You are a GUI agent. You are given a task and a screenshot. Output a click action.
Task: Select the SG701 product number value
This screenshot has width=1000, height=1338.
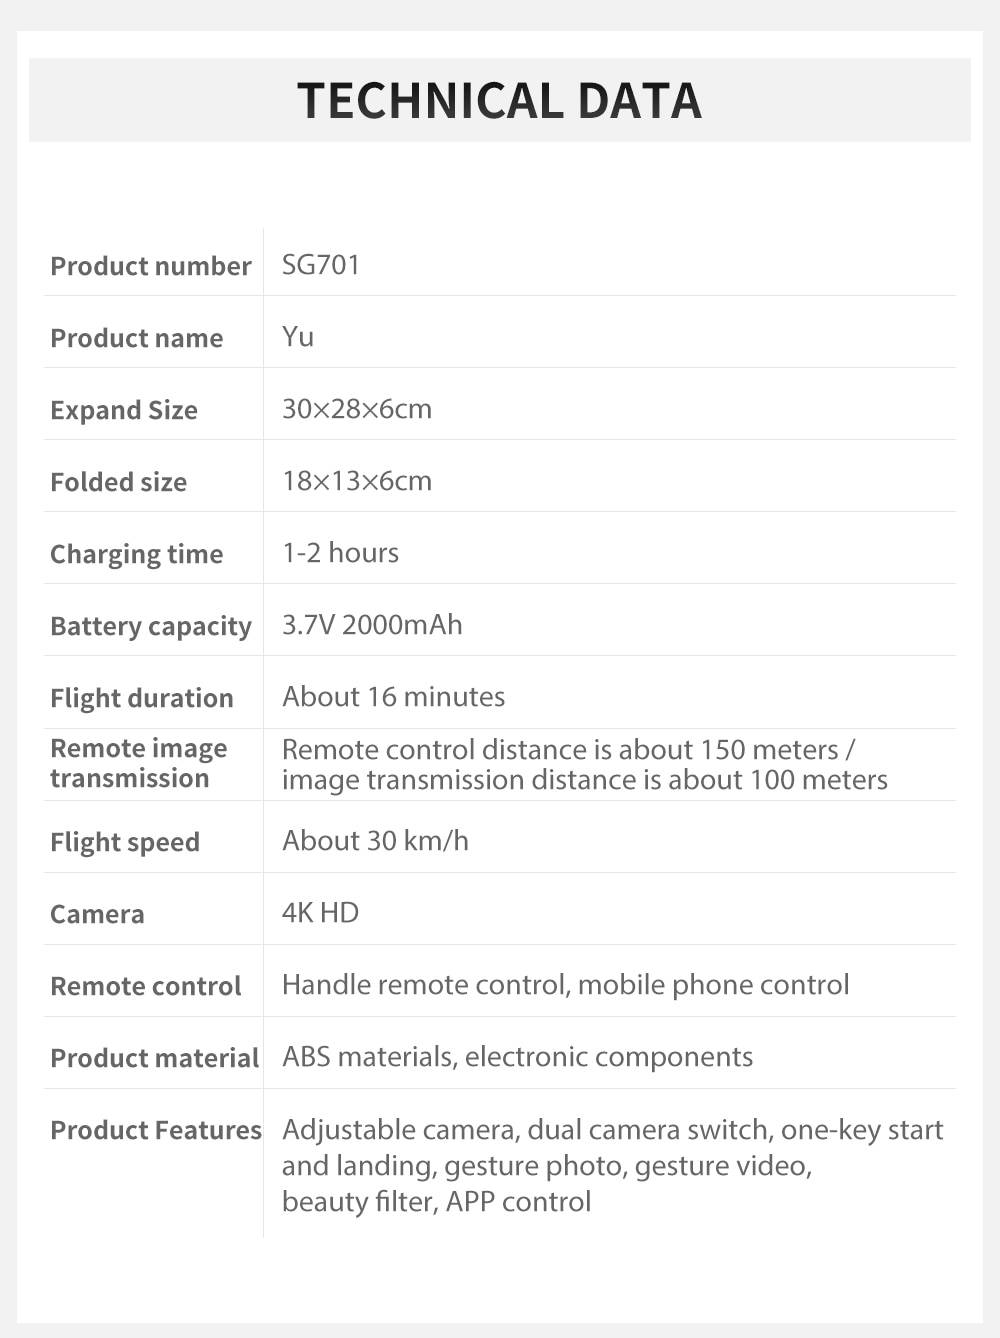point(321,265)
